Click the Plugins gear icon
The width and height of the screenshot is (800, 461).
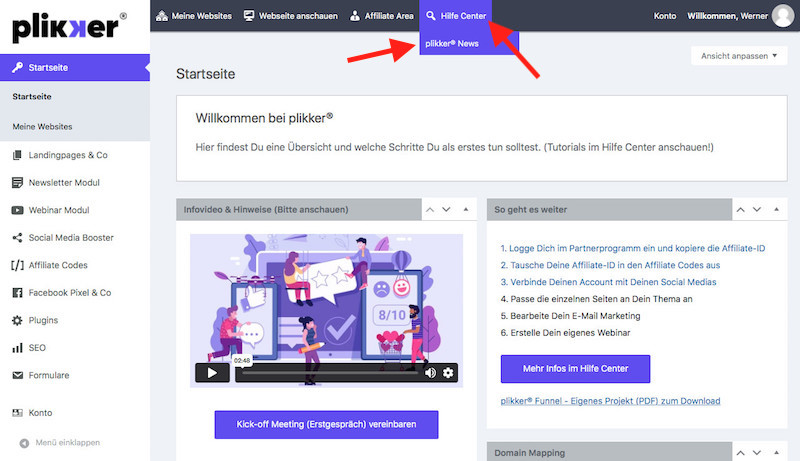point(18,320)
